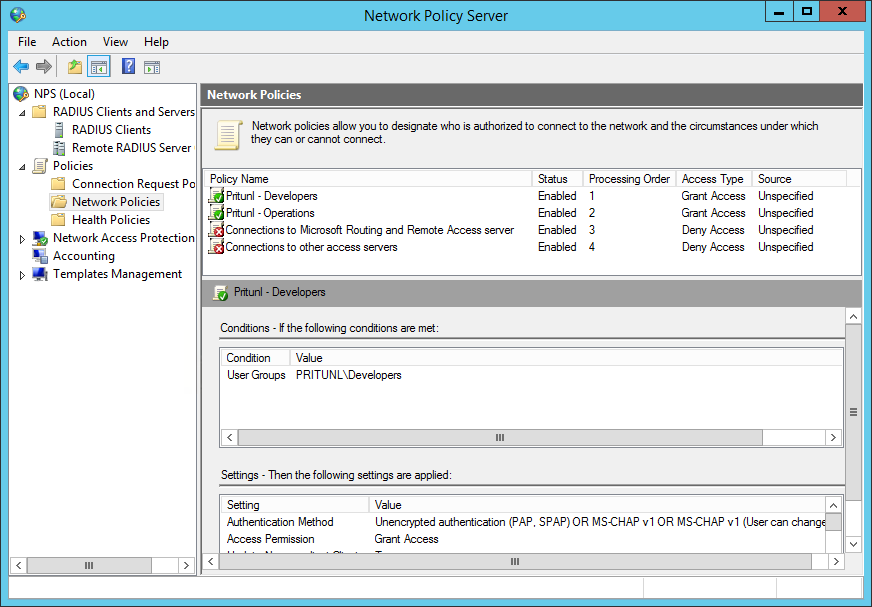
Task: Select the RADIUS Clients server icon
Action: pos(59,130)
